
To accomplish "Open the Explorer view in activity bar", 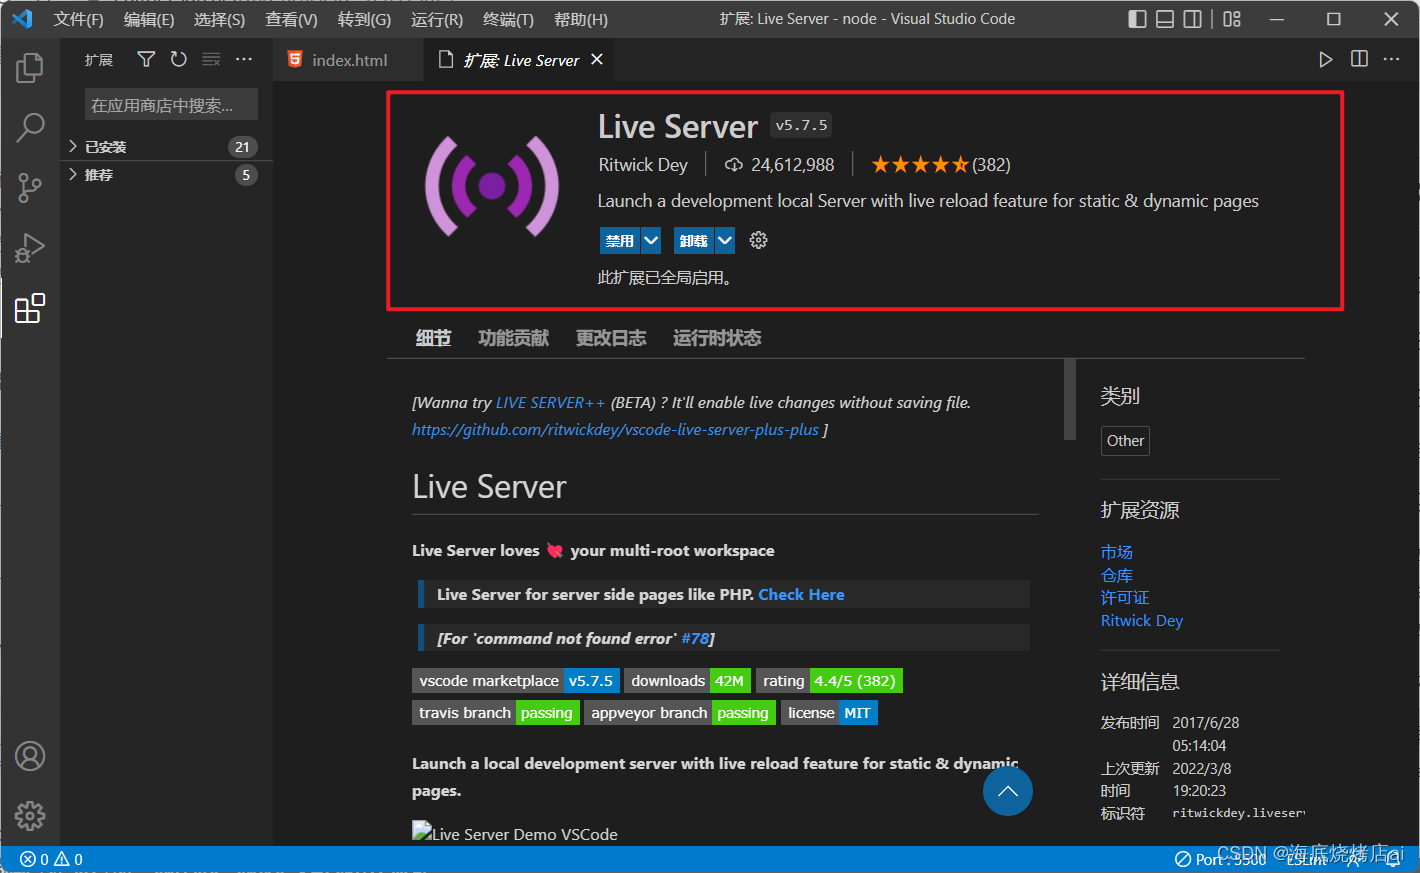I will pyautogui.click(x=30, y=68).
